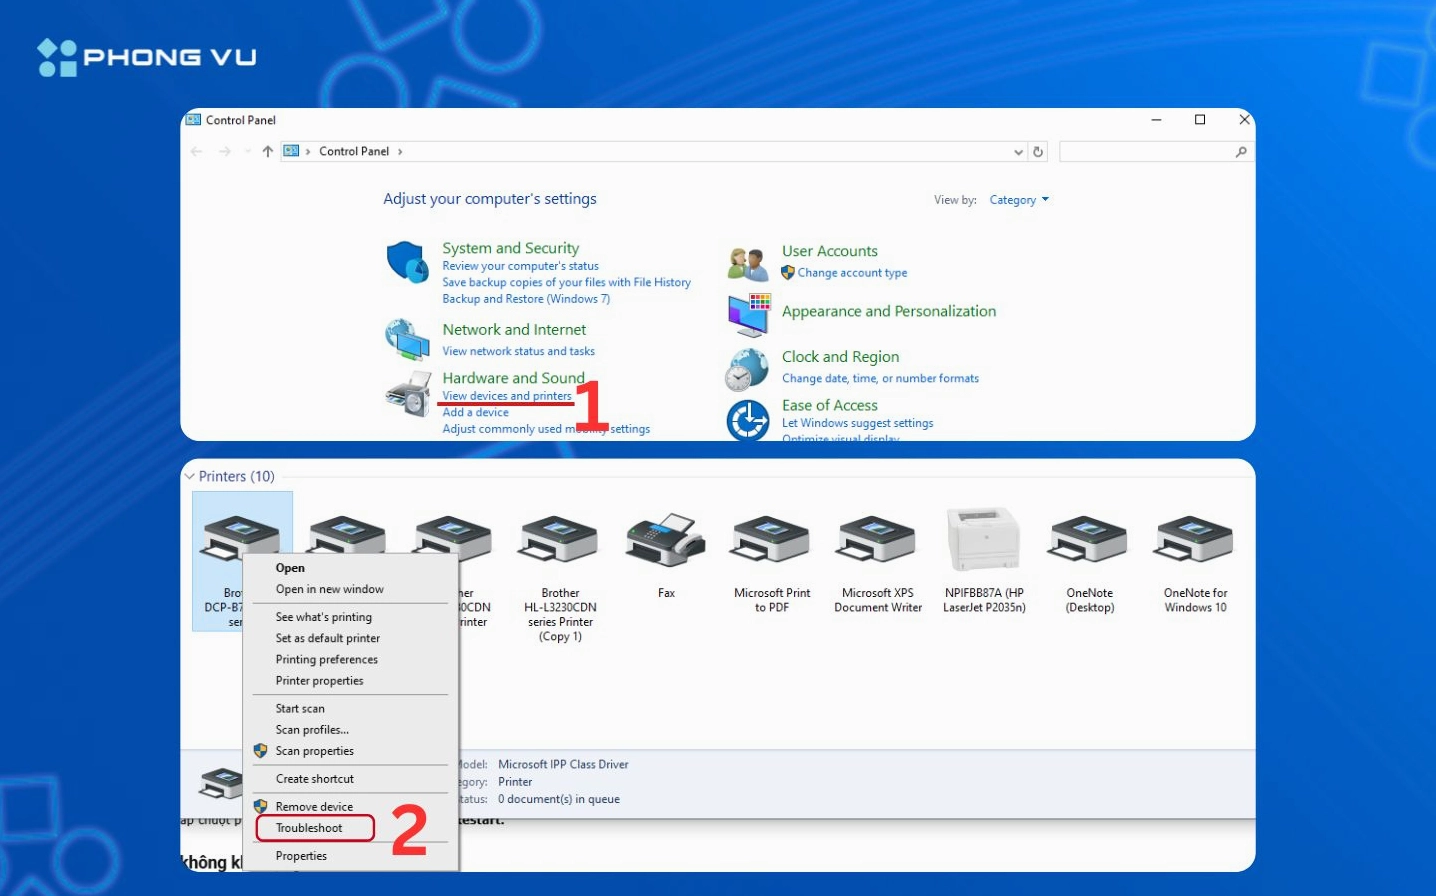This screenshot has width=1436, height=896.
Task: Select the Microsoft Print to PDF printer
Action: click(x=771, y=541)
